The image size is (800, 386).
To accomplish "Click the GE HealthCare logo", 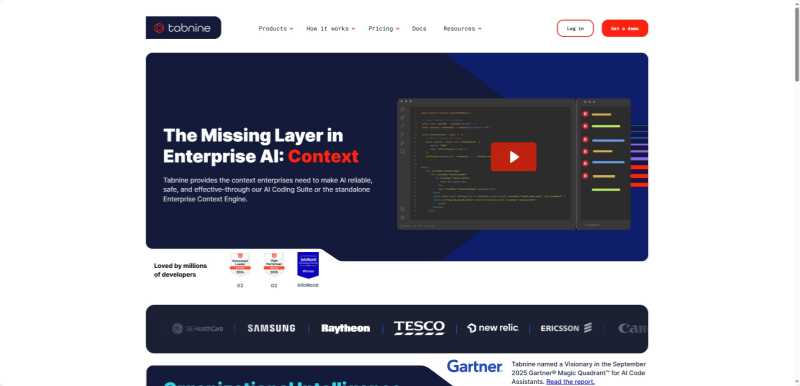I will click(197, 328).
